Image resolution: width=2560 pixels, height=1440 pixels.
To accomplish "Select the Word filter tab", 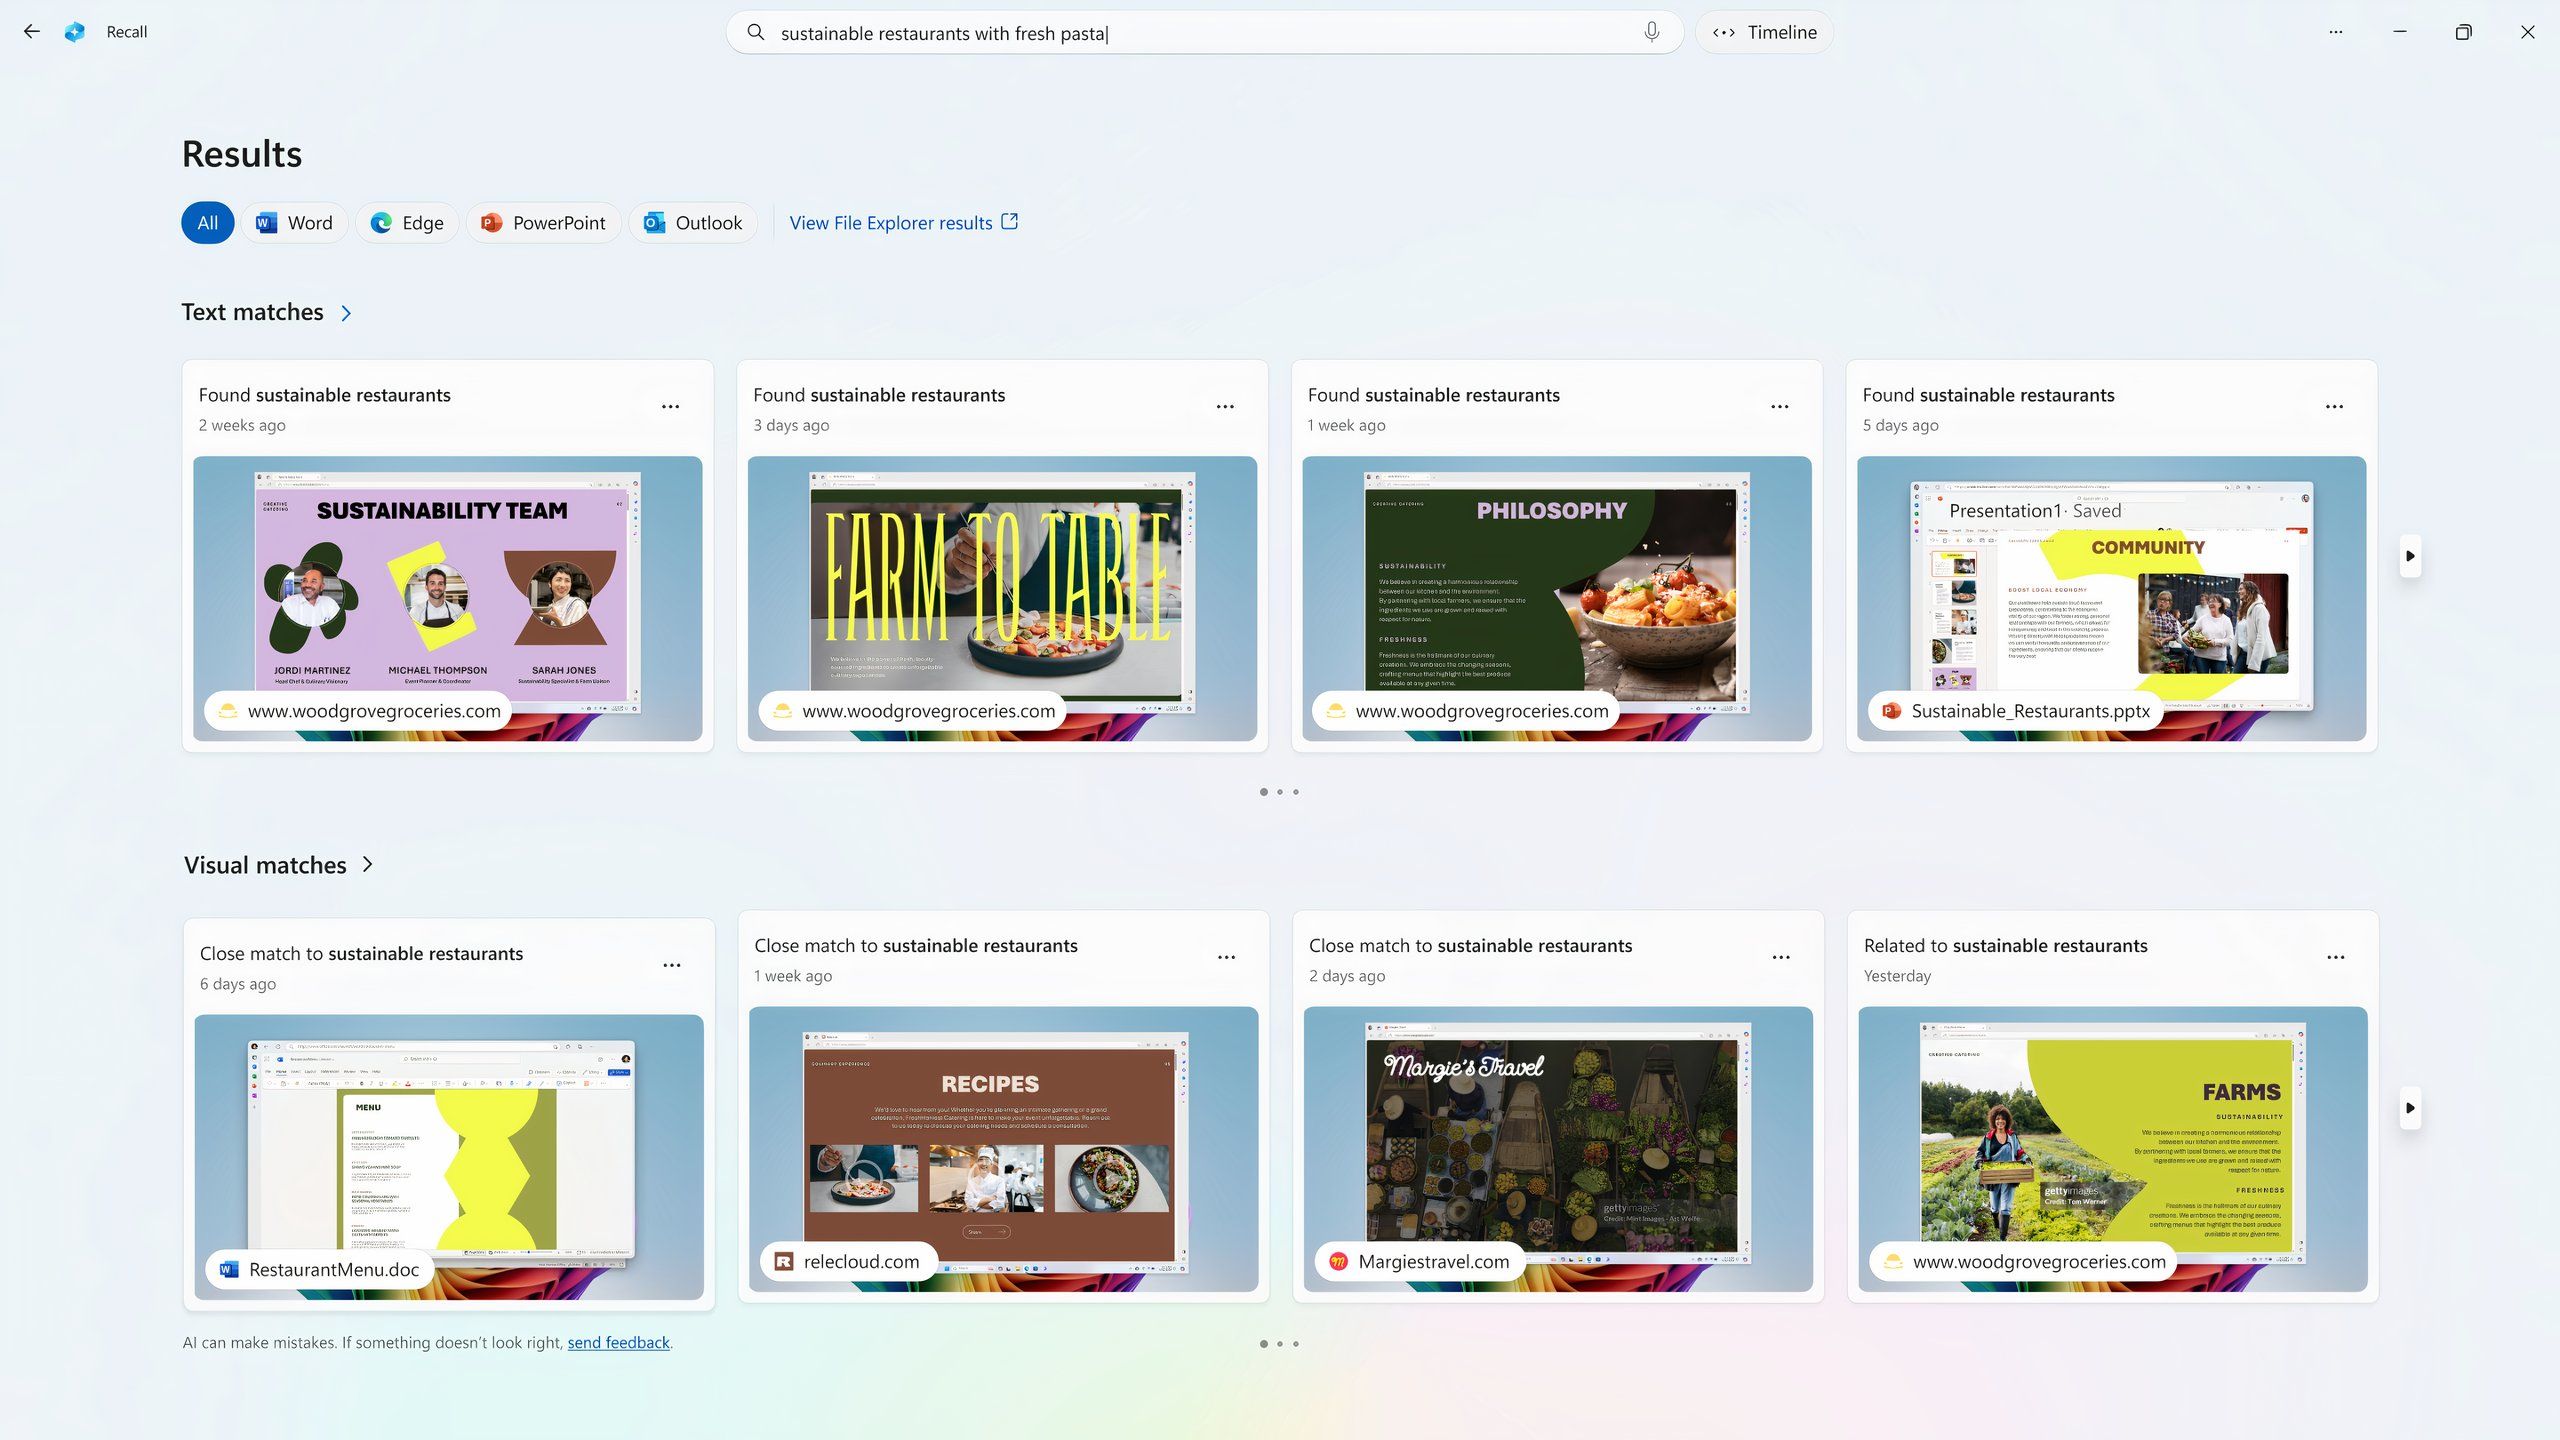I will pos(294,222).
